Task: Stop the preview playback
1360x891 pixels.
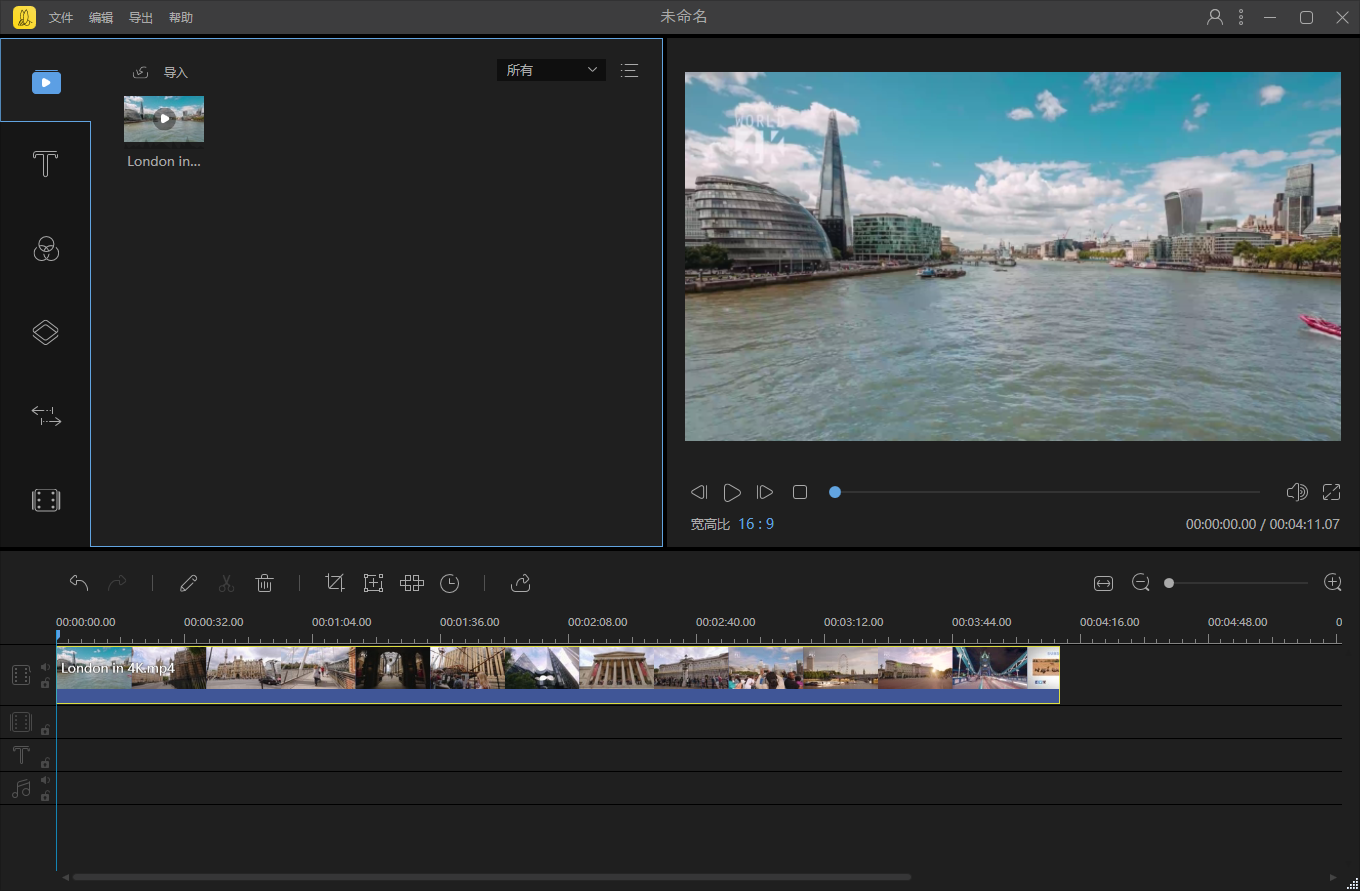Action: click(800, 492)
